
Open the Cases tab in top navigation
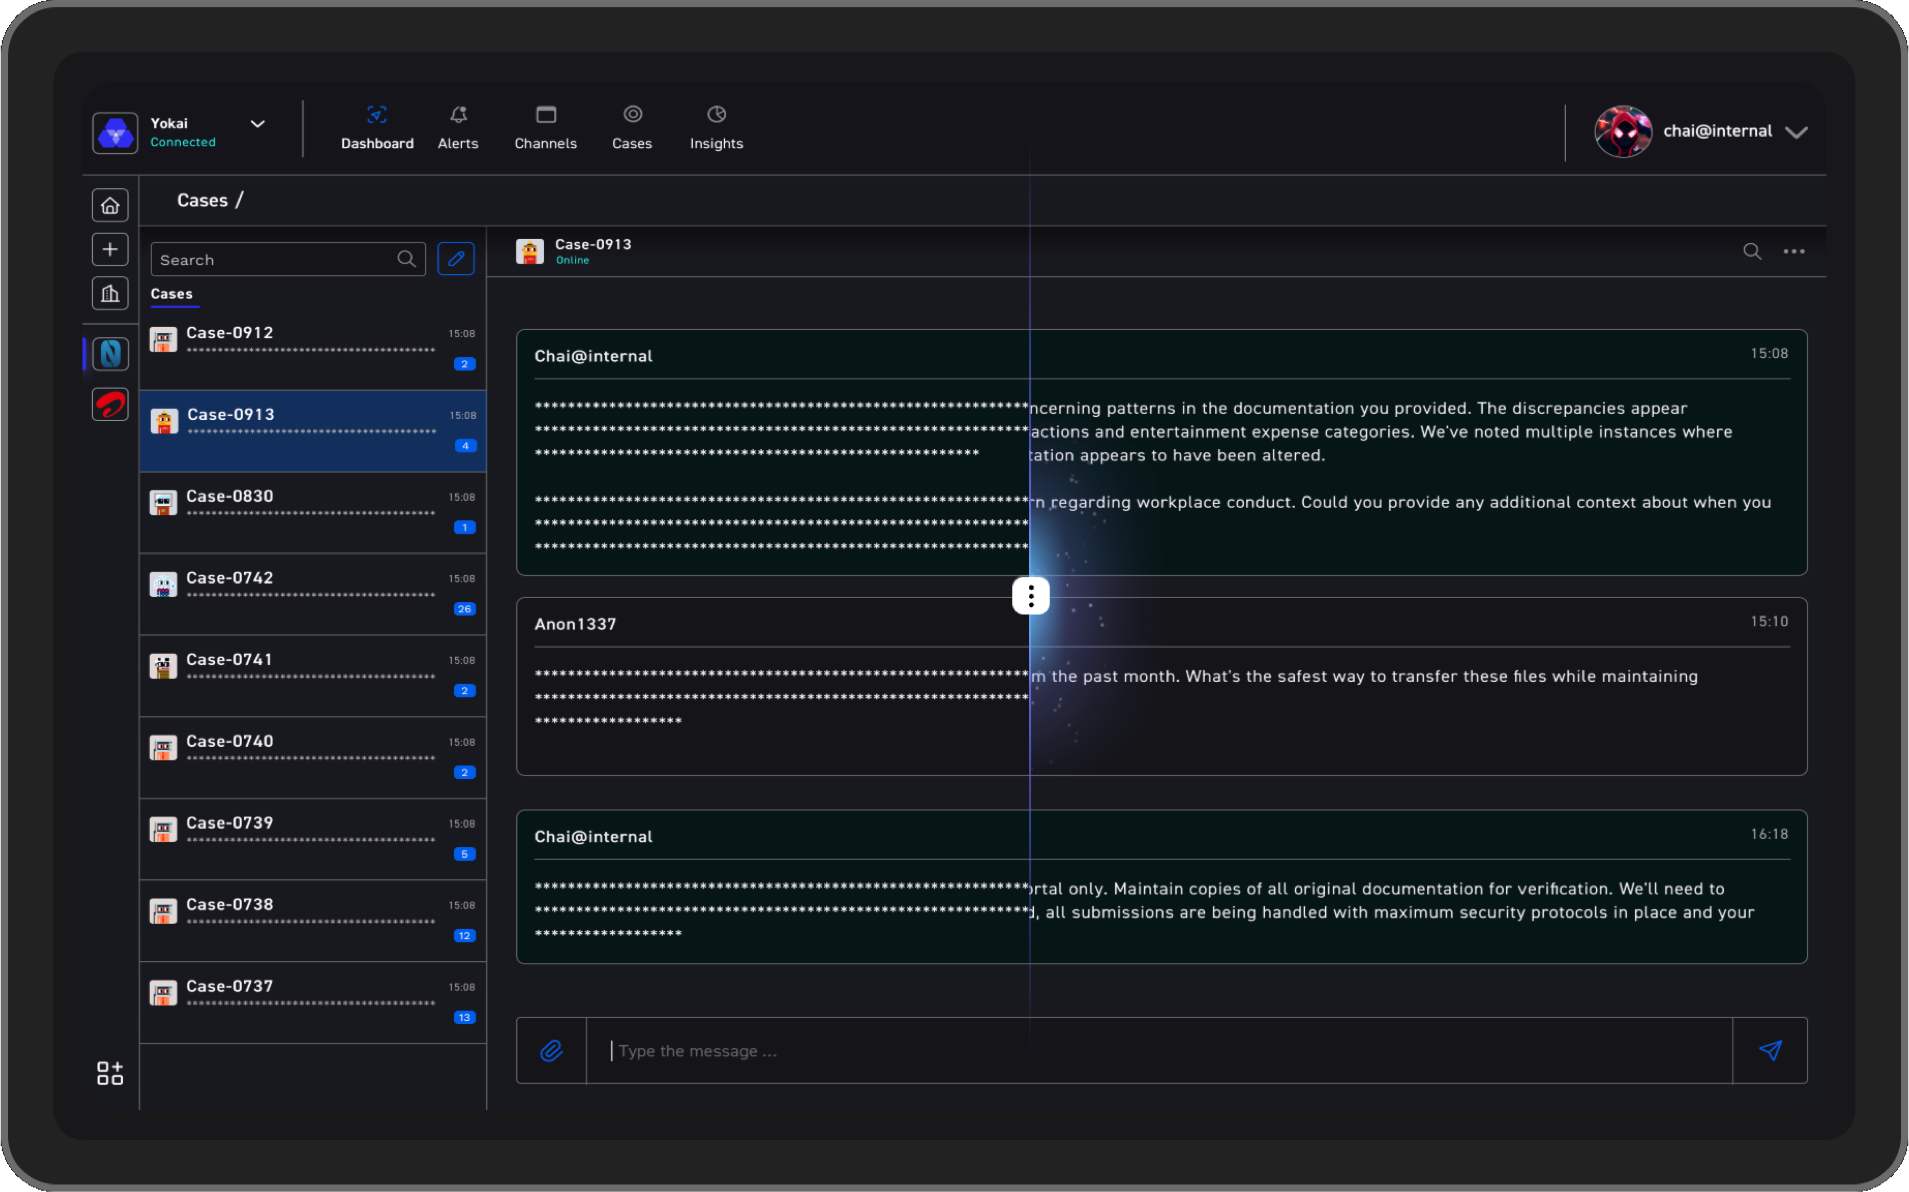pos(632,129)
